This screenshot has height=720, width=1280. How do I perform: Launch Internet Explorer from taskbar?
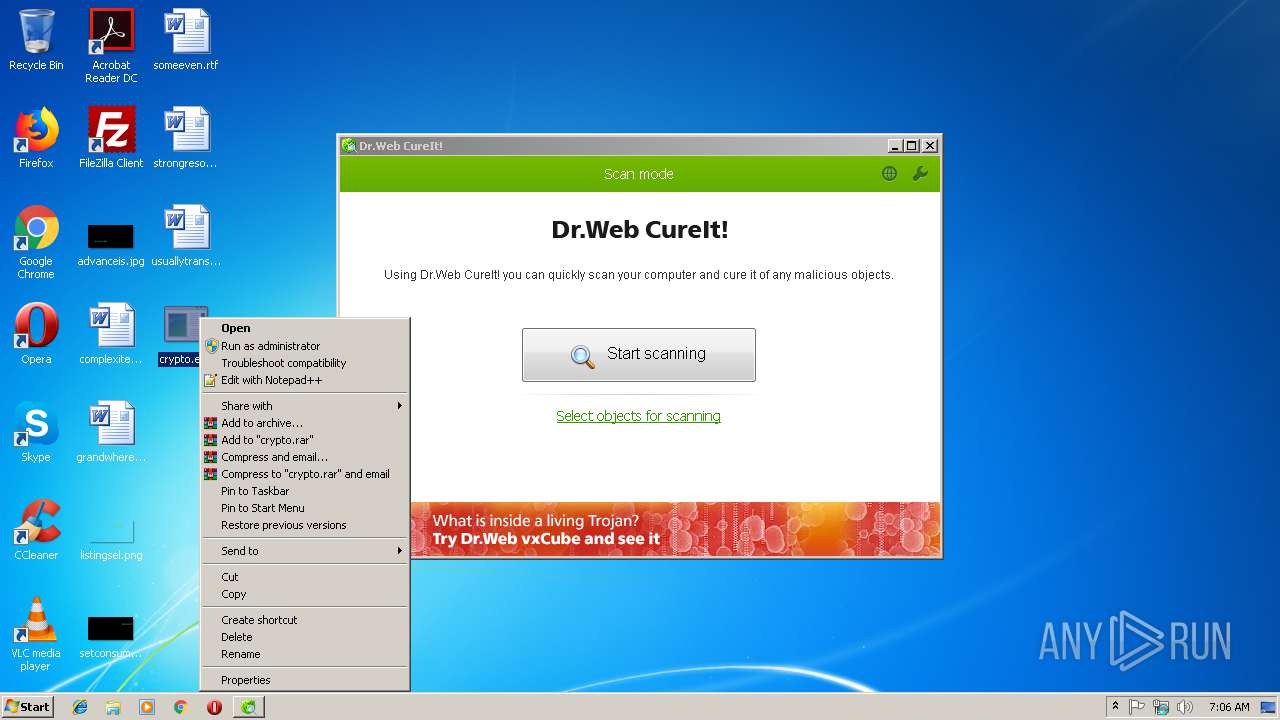coord(80,707)
